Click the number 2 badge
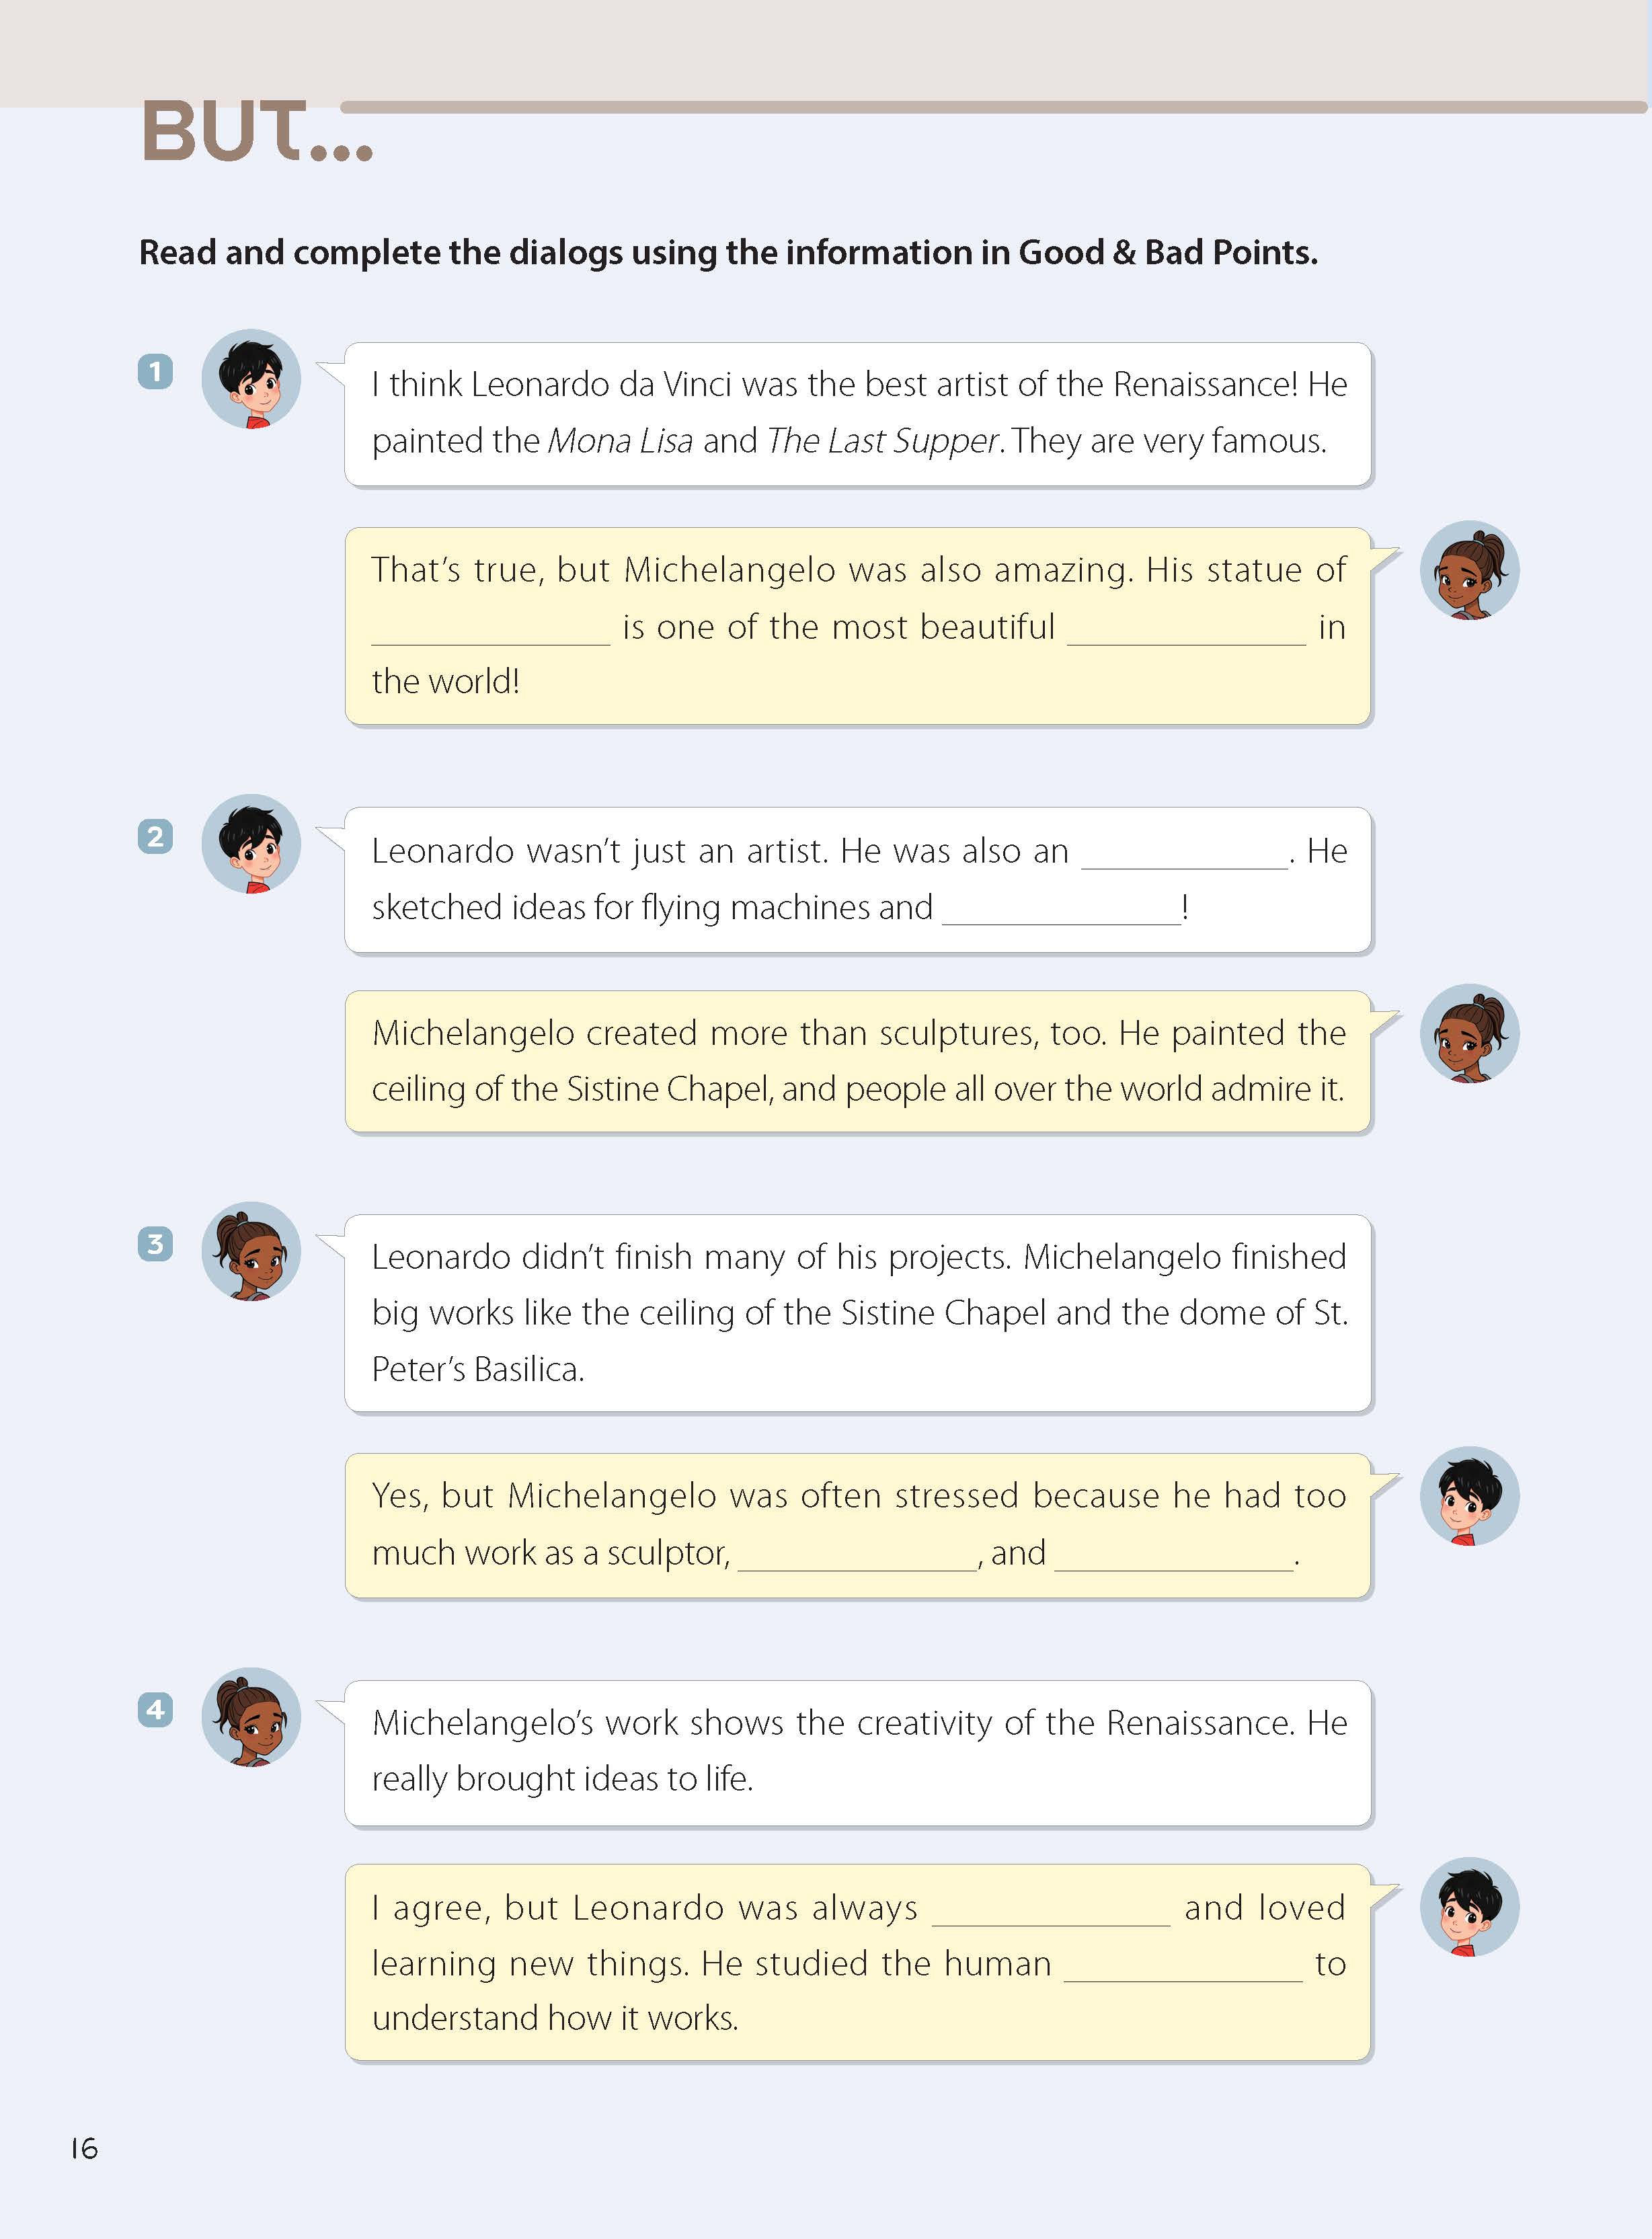Screen dimensions: 1652x2239 155,836
